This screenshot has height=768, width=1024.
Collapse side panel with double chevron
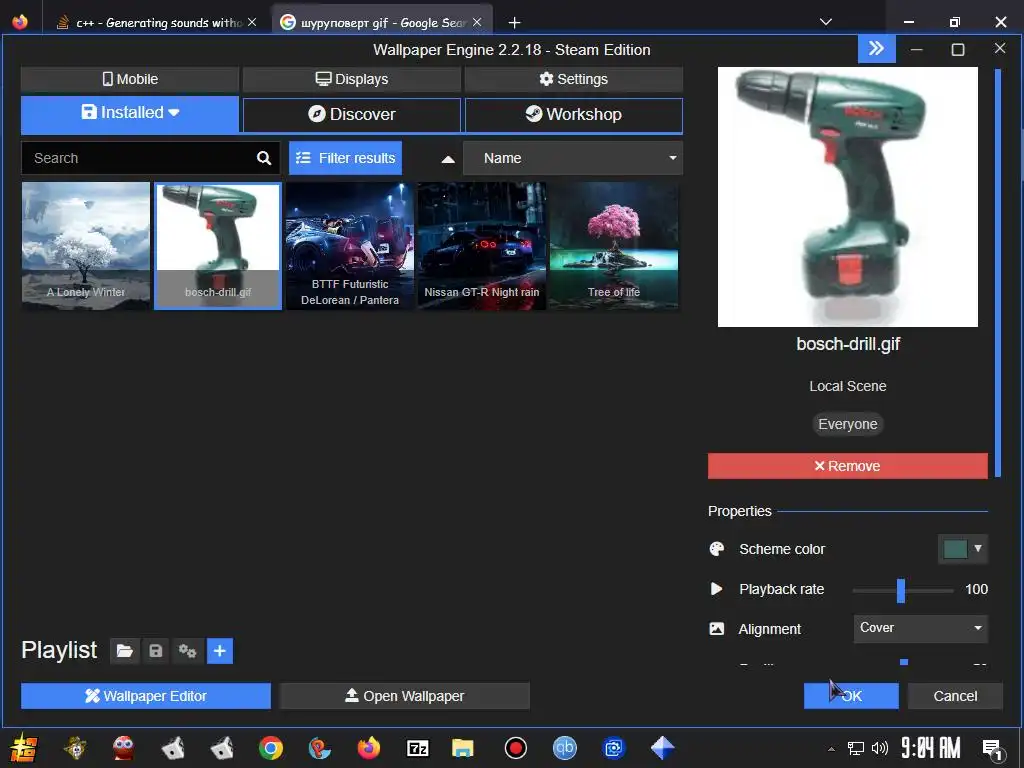(876, 49)
